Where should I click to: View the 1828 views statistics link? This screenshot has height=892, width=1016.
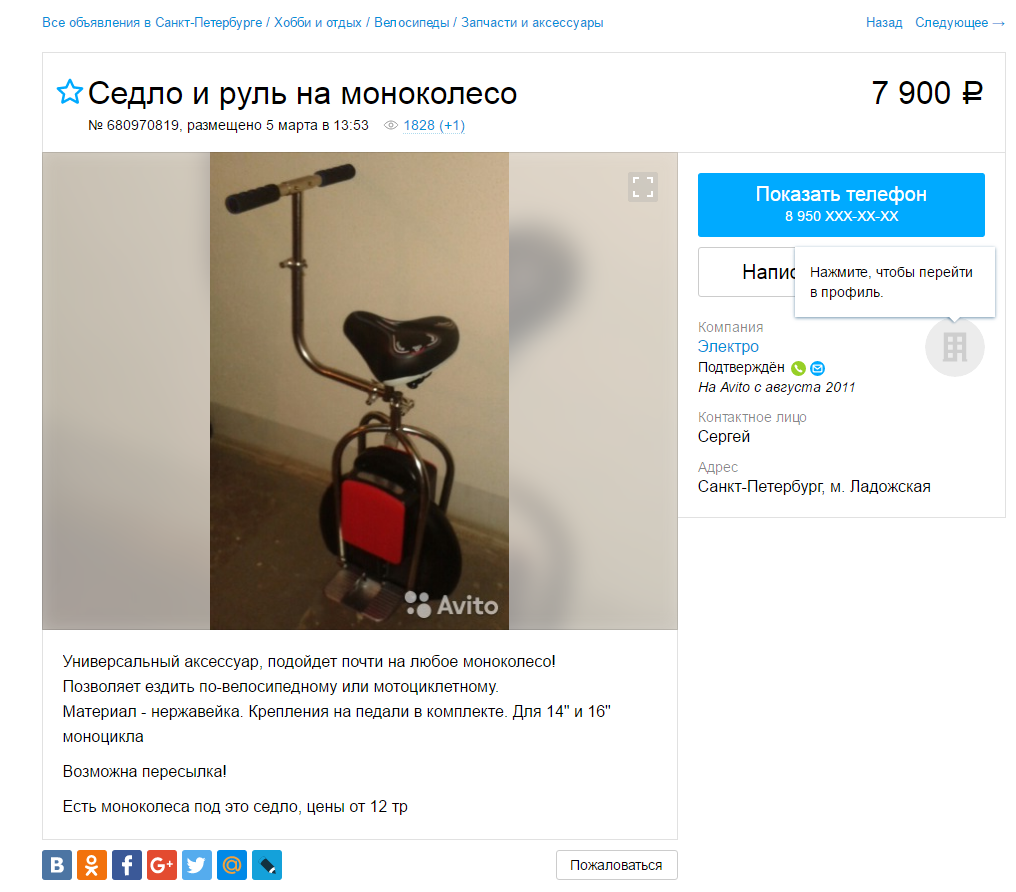pos(433,125)
